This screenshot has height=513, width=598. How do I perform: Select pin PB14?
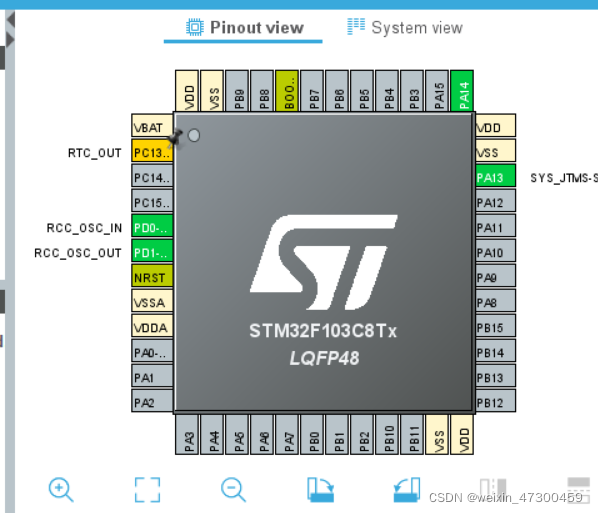pos(495,351)
